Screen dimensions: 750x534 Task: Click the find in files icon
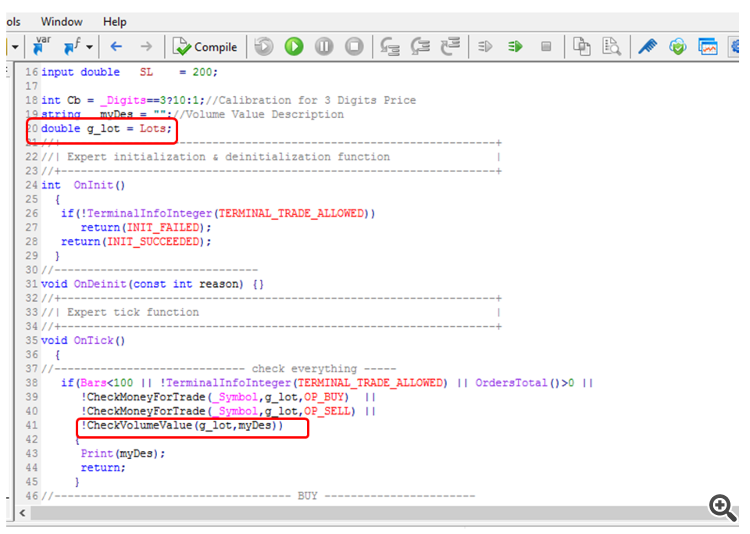tap(611, 46)
